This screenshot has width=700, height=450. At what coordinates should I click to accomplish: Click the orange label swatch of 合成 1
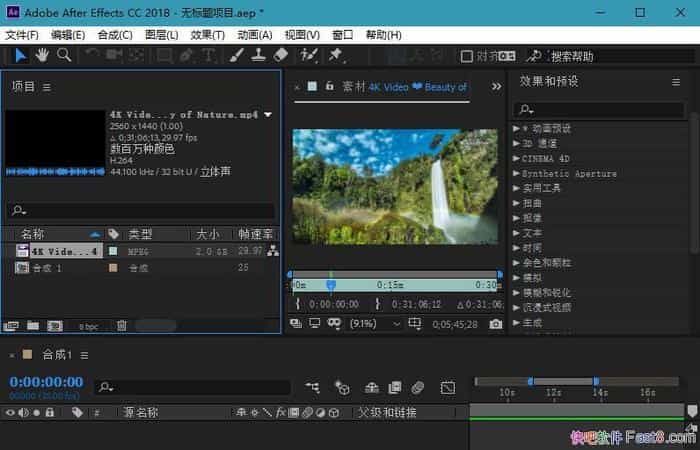click(x=113, y=267)
